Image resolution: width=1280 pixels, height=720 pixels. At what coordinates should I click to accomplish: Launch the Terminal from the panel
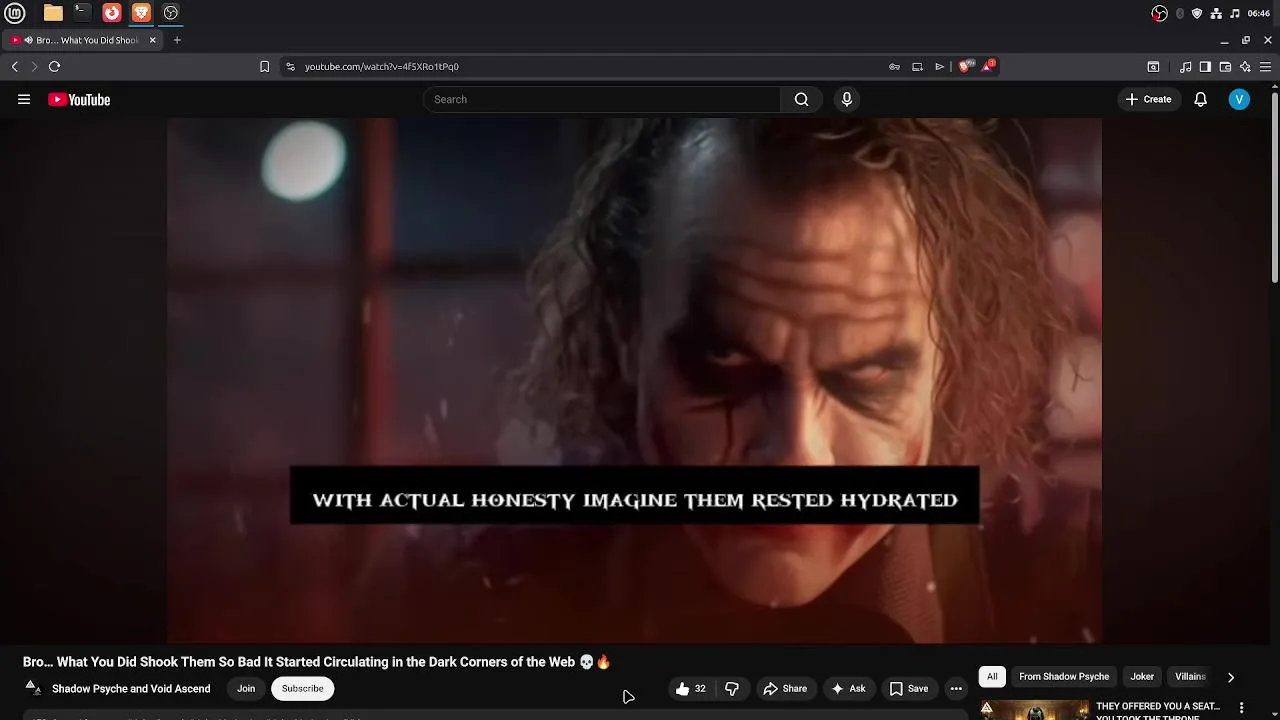[82, 13]
